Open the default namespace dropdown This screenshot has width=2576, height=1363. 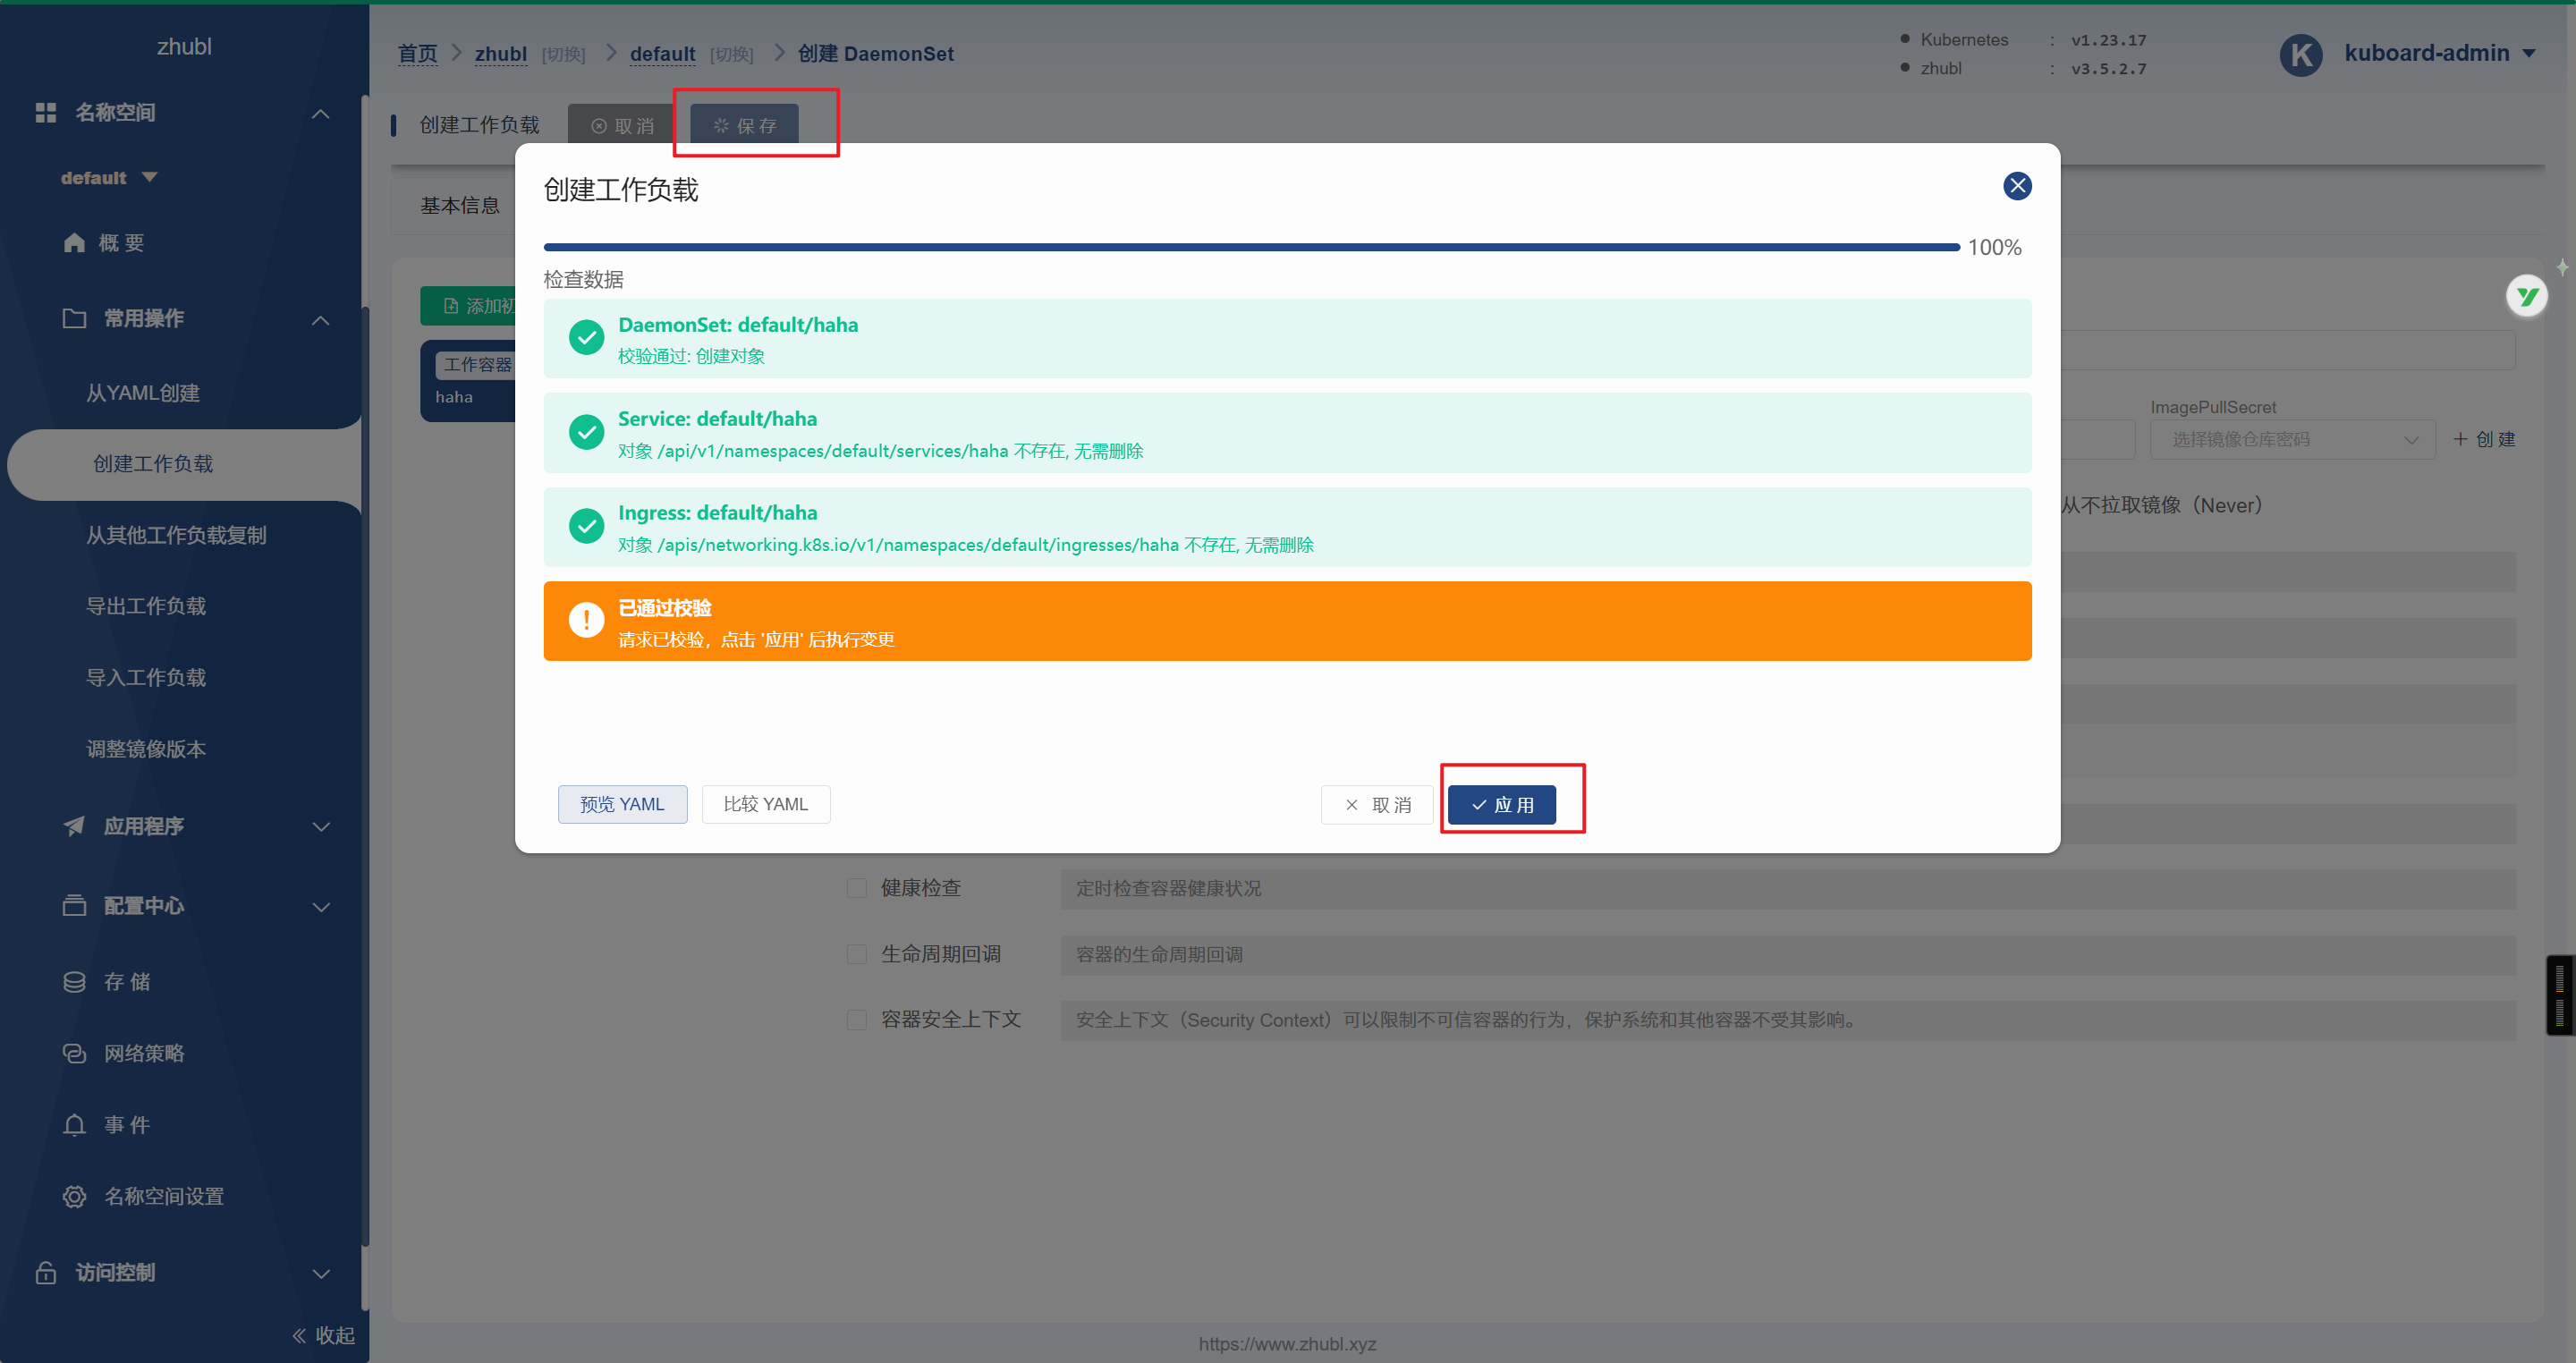point(109,178)
